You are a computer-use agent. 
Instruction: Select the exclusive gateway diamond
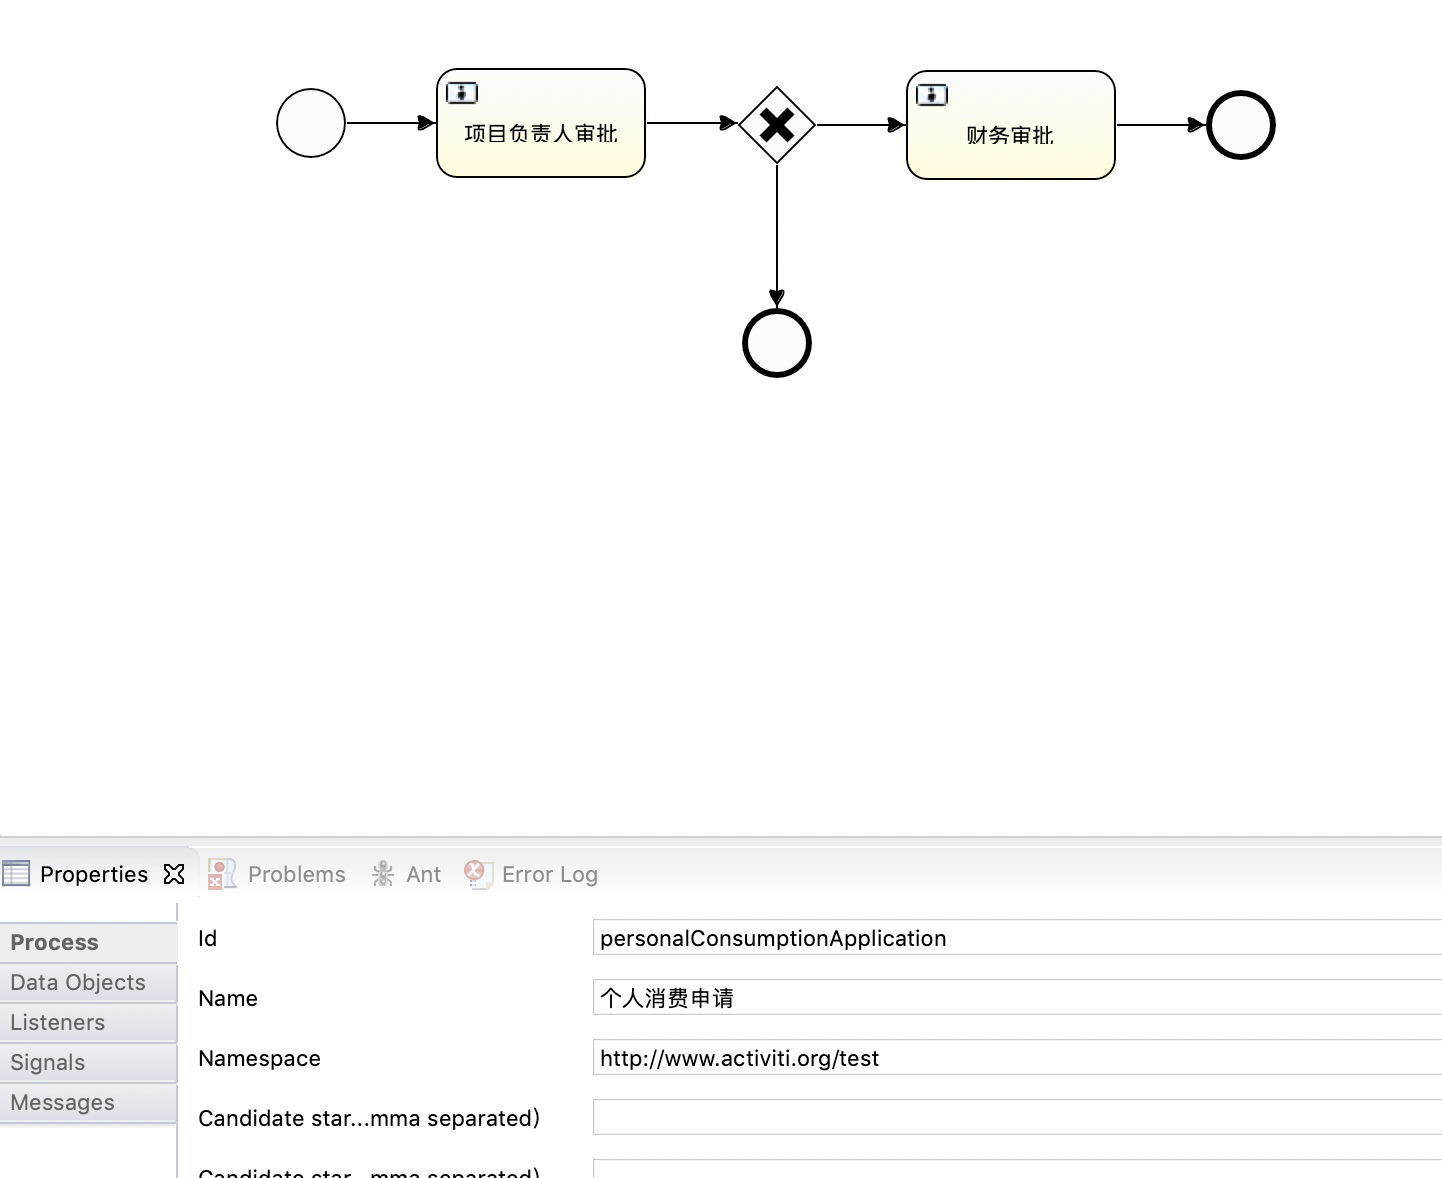(x=777, y=123)
